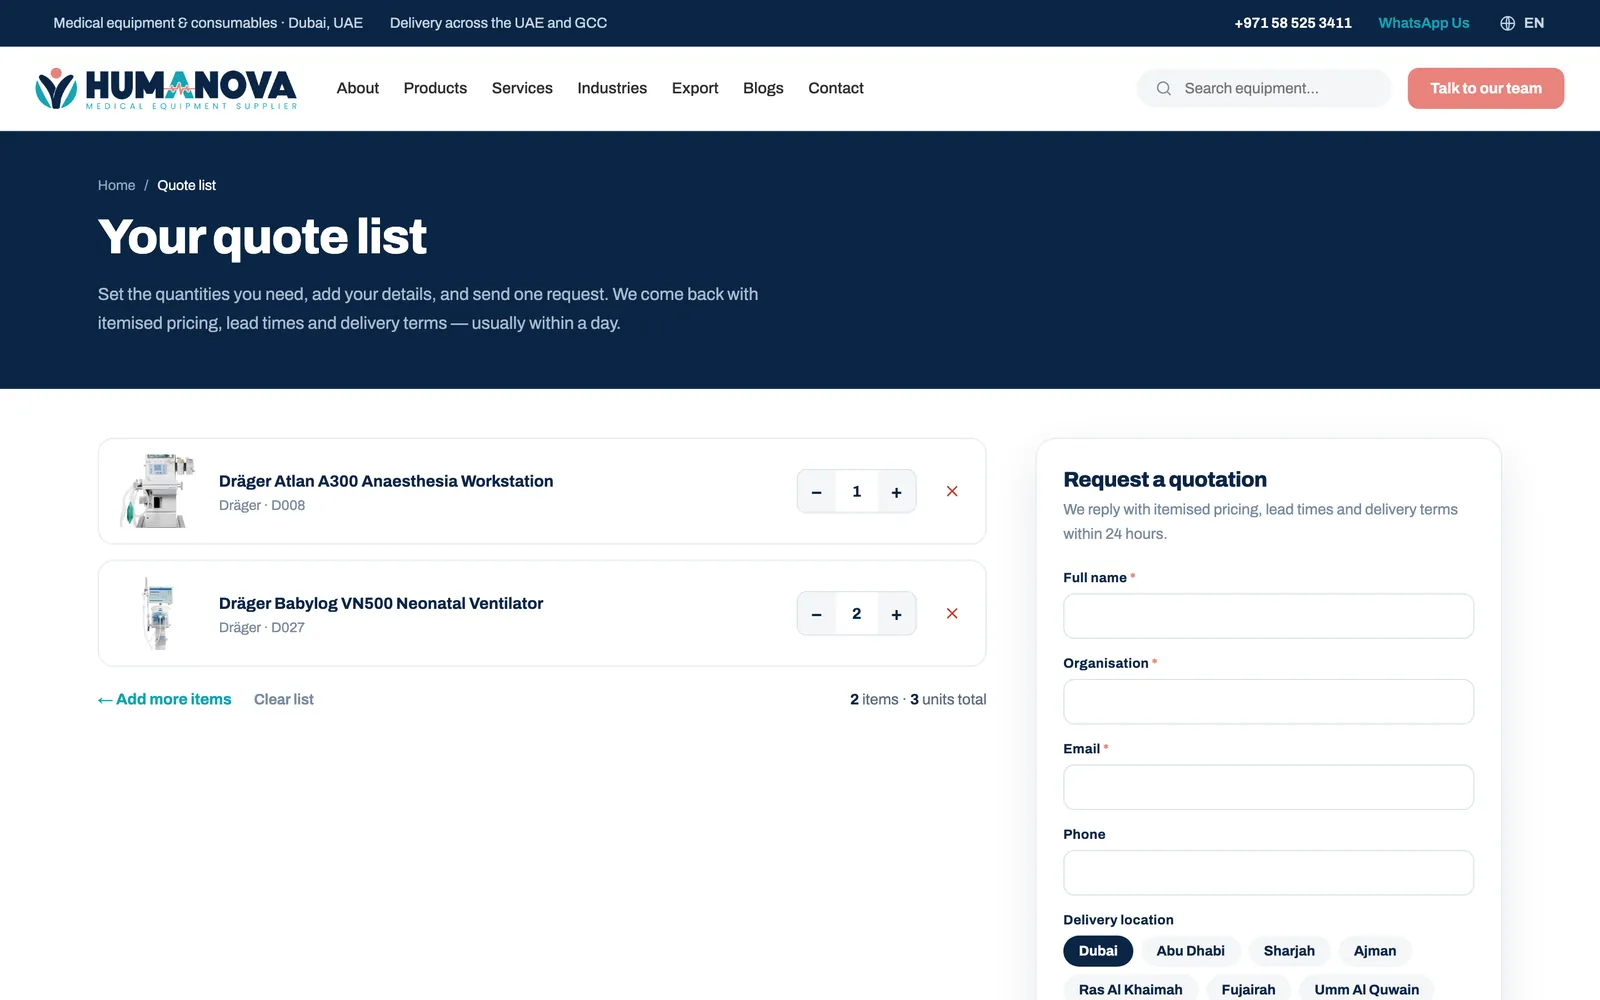Click the Atlan A300 quantity value 1

tap(856, 491)
